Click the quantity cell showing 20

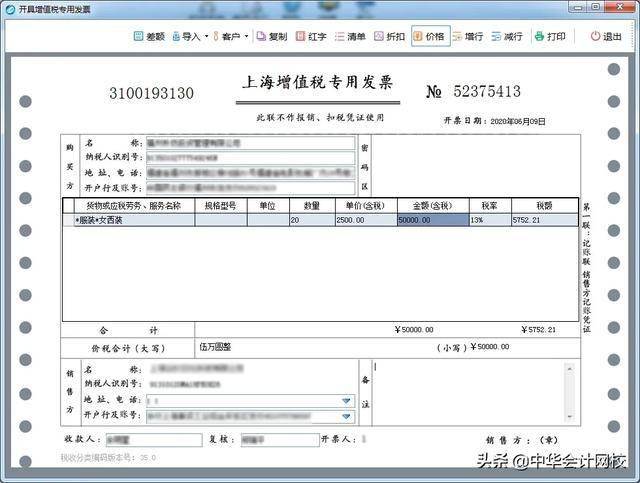point(312,220)
